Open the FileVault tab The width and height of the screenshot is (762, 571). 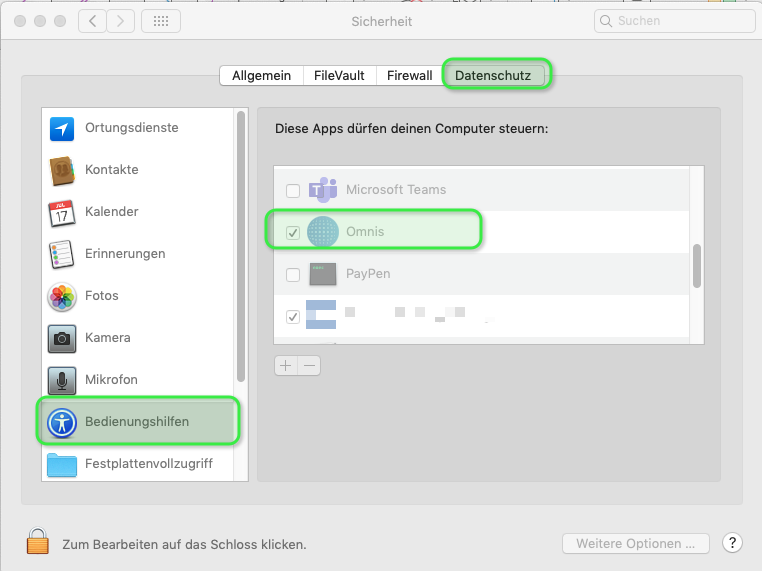[x=340, y=75]
